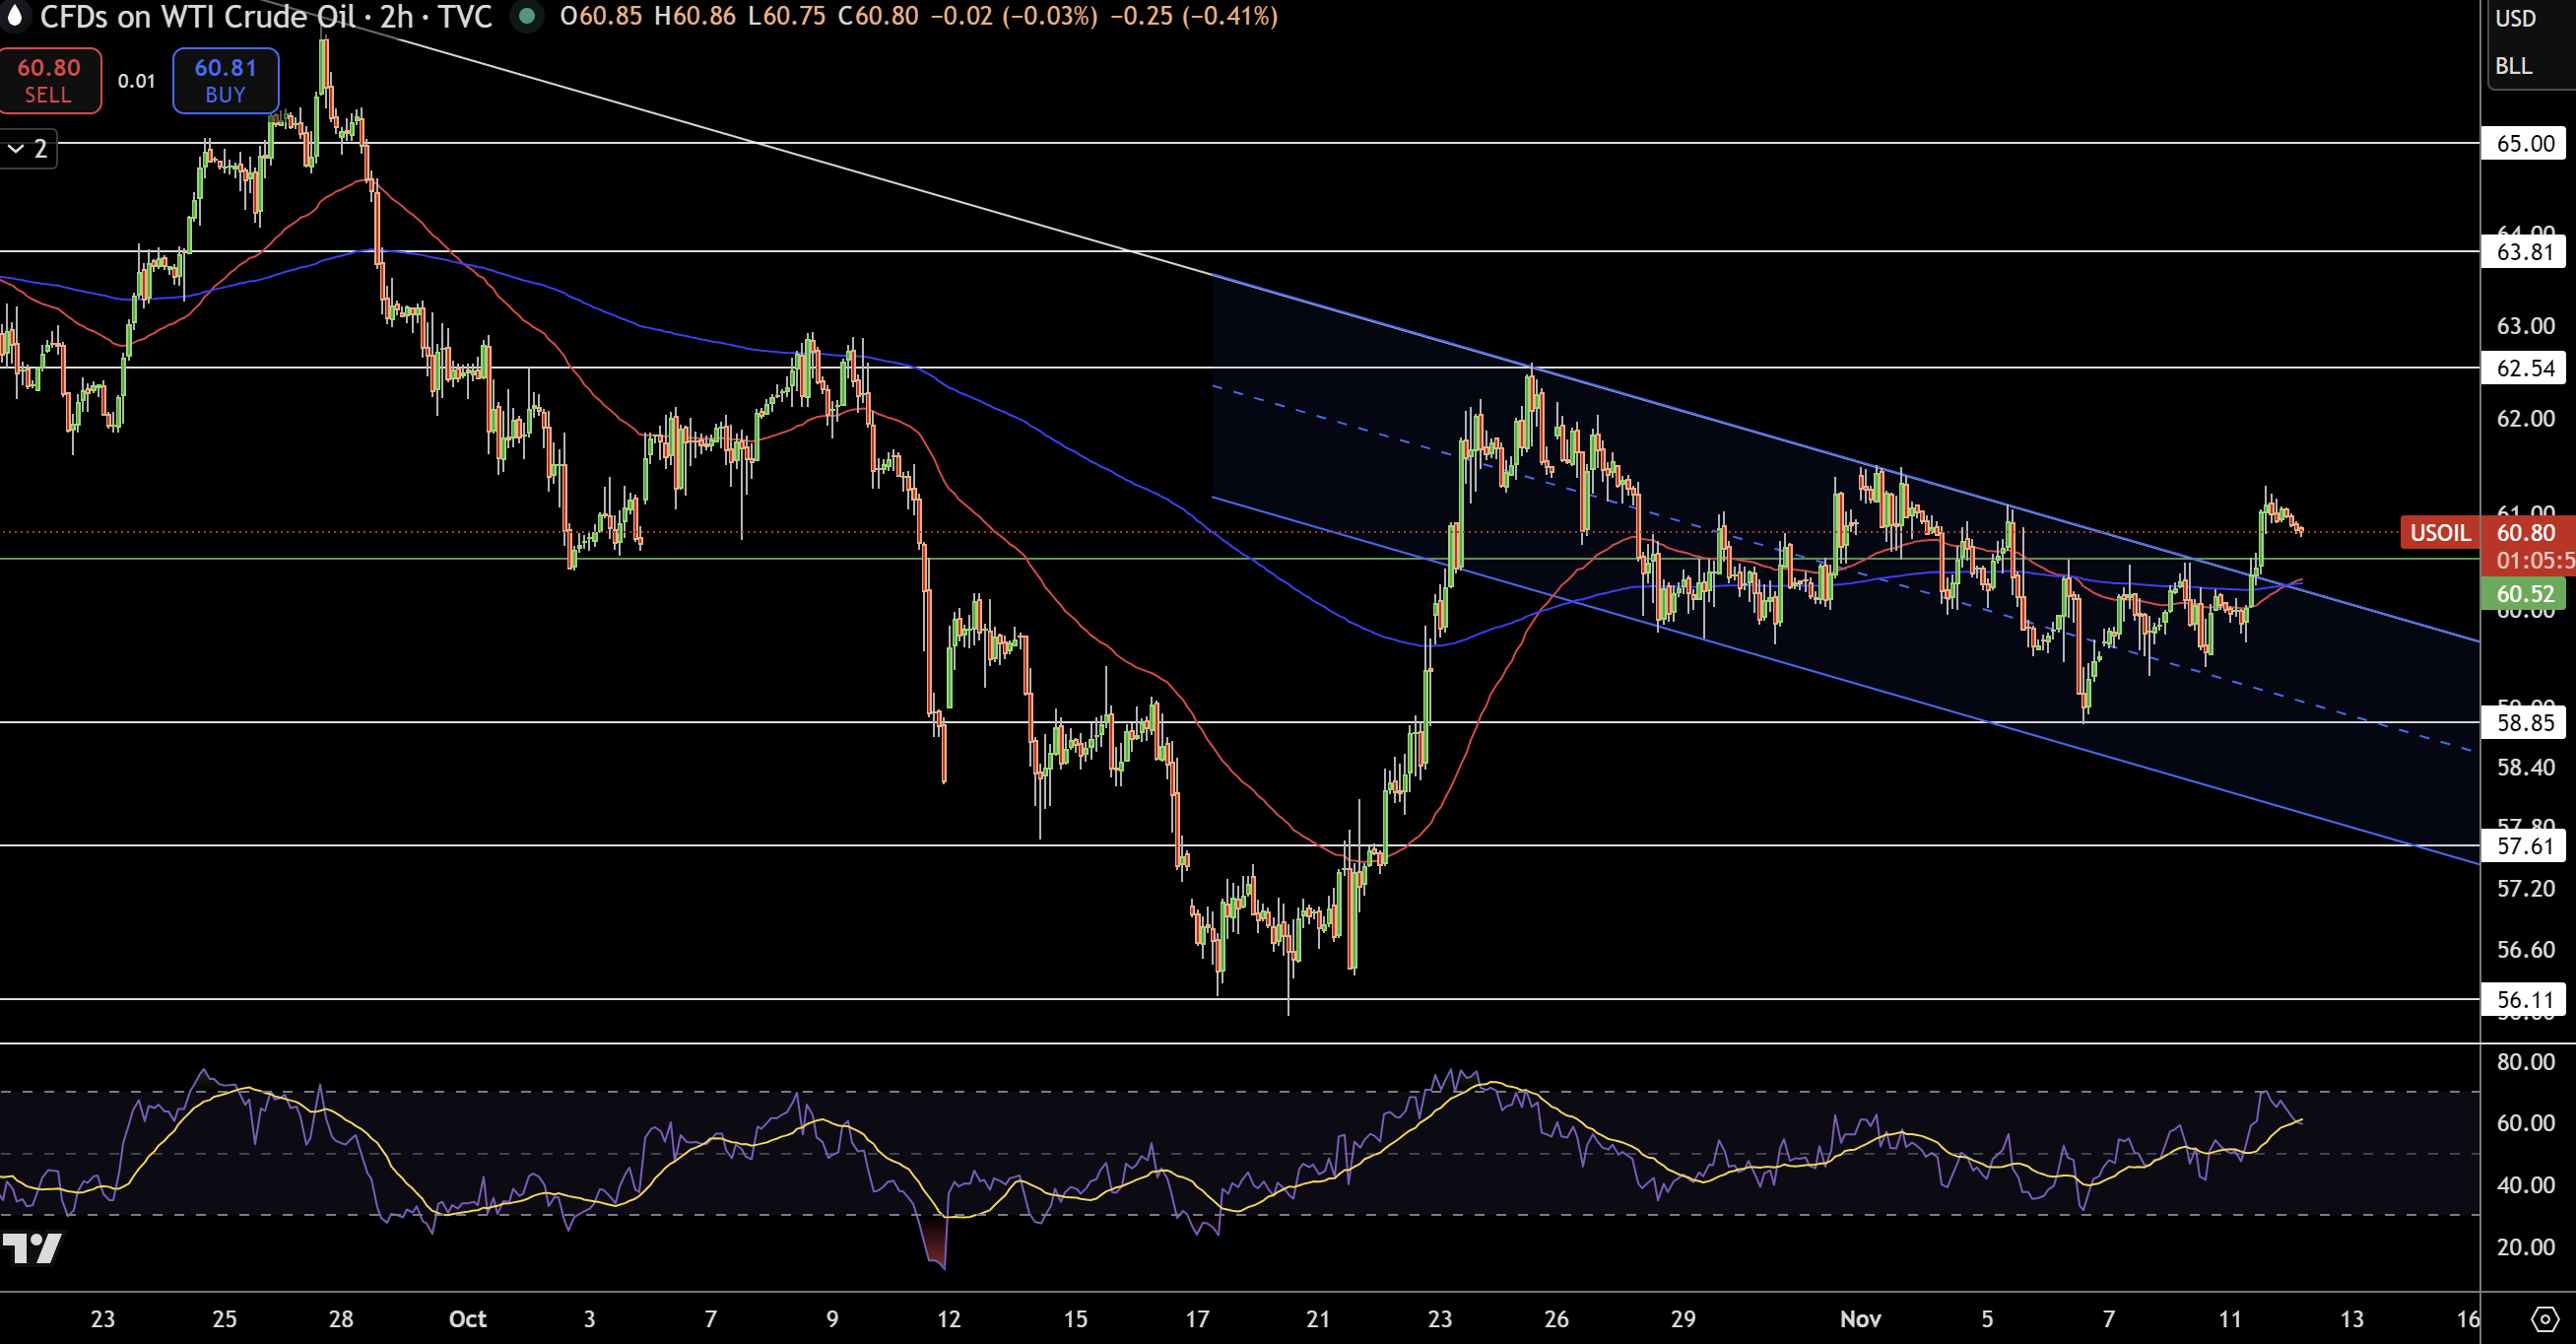Select the 58.85 horizontal line price label
2576x1344 pixels.
pos(2524,722)
